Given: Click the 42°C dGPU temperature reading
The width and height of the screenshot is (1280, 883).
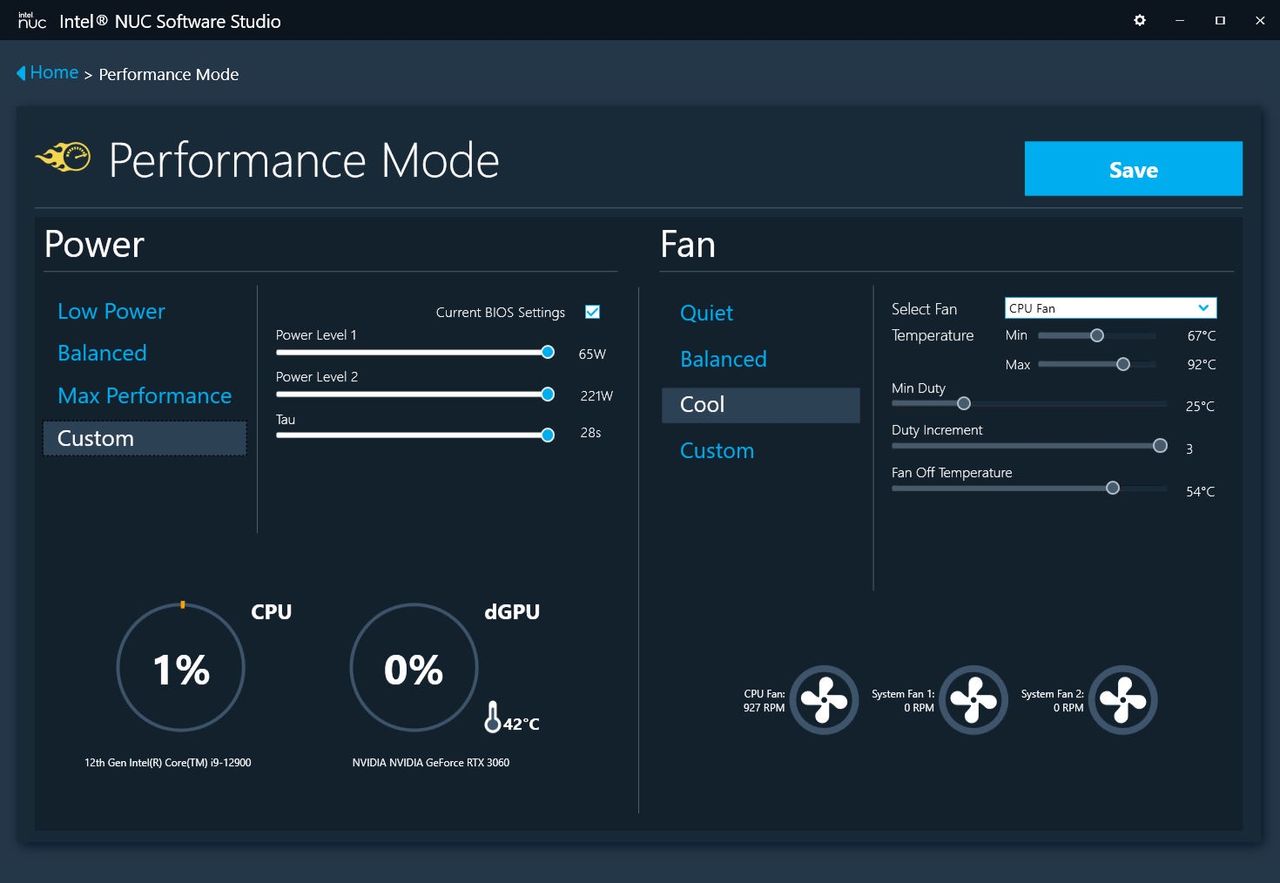Looking at the screenshot, I should tap(521, 724).
